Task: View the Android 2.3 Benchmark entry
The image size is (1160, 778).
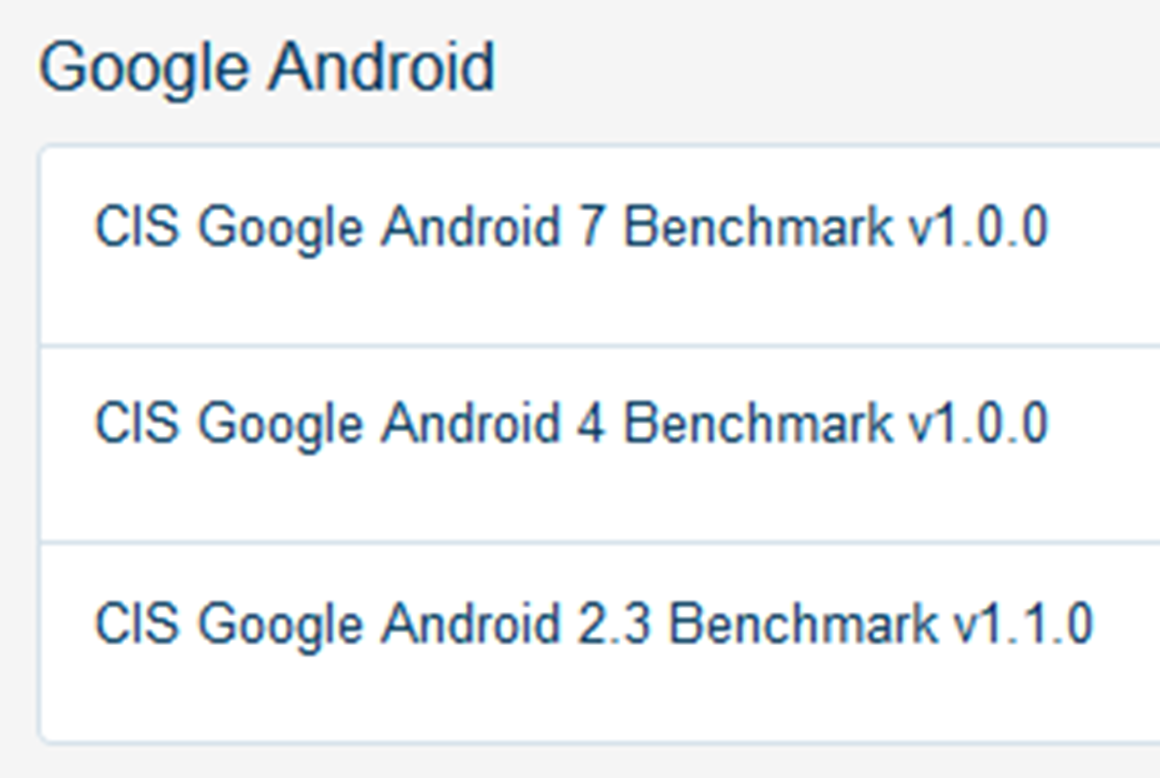Action: [593, 624]
